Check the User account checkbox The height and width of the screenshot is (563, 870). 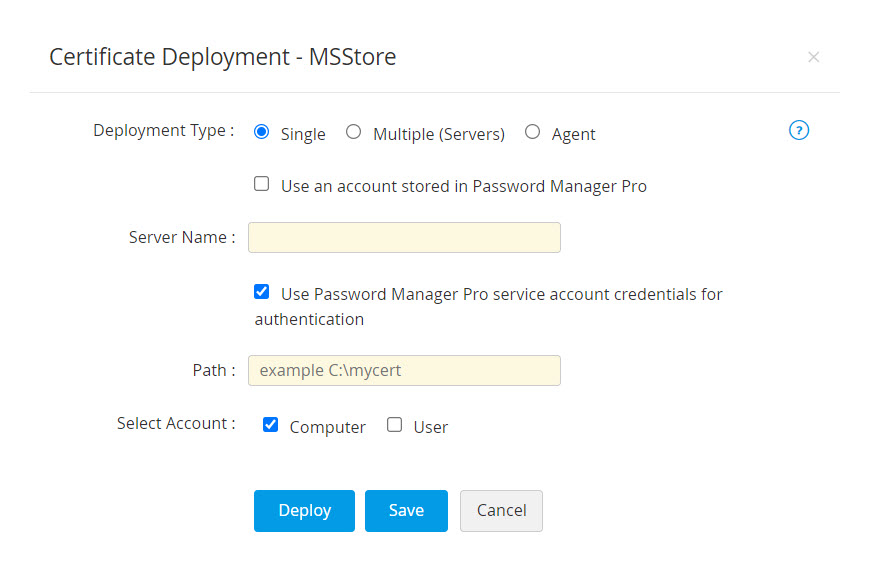coord(395,425)
